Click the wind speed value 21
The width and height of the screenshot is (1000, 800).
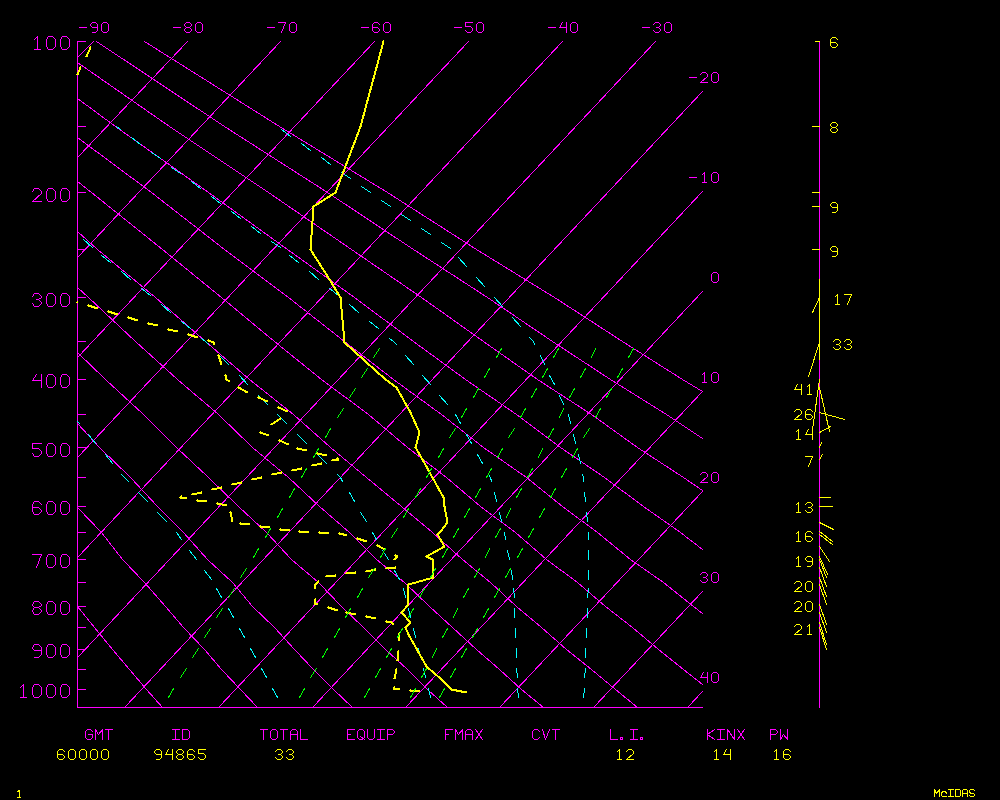pos(803,629)
